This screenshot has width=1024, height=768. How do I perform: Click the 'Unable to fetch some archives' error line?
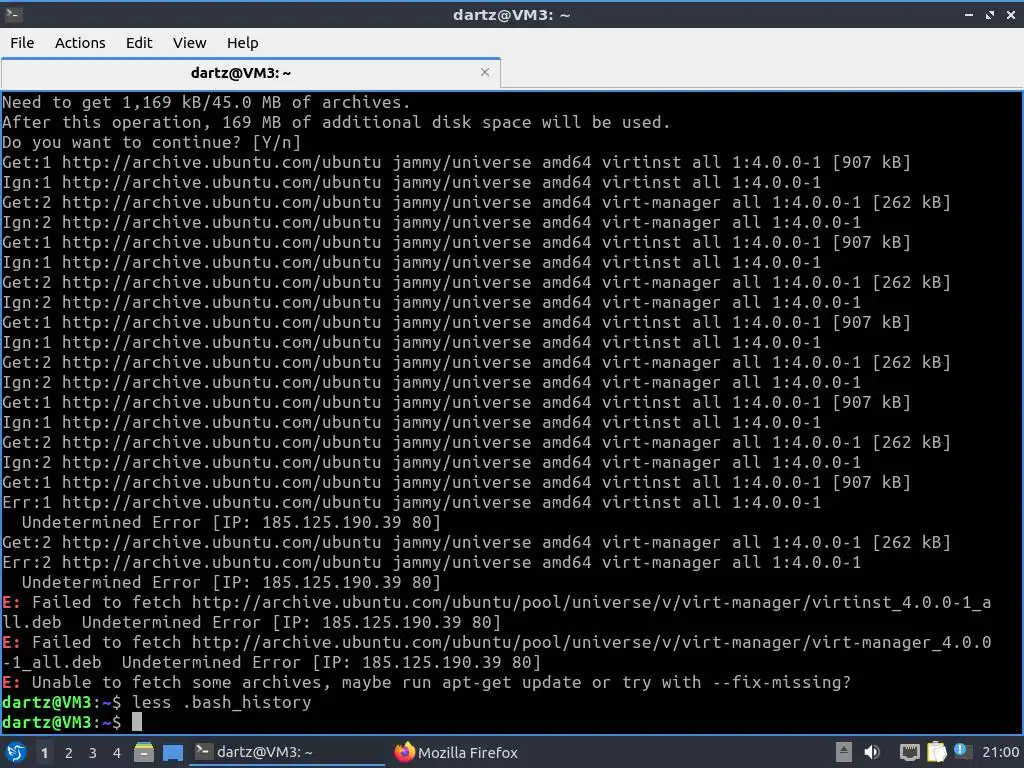427,682
